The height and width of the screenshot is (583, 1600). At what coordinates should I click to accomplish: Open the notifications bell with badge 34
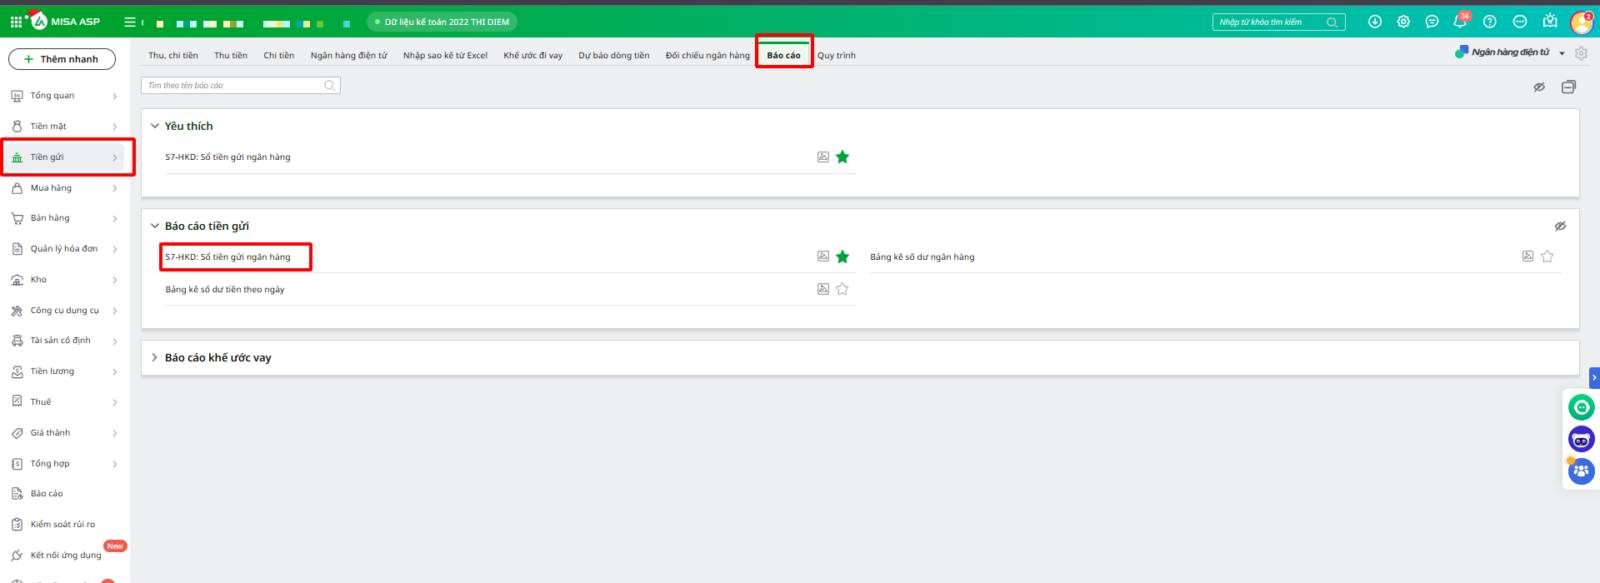point(1460,22)
